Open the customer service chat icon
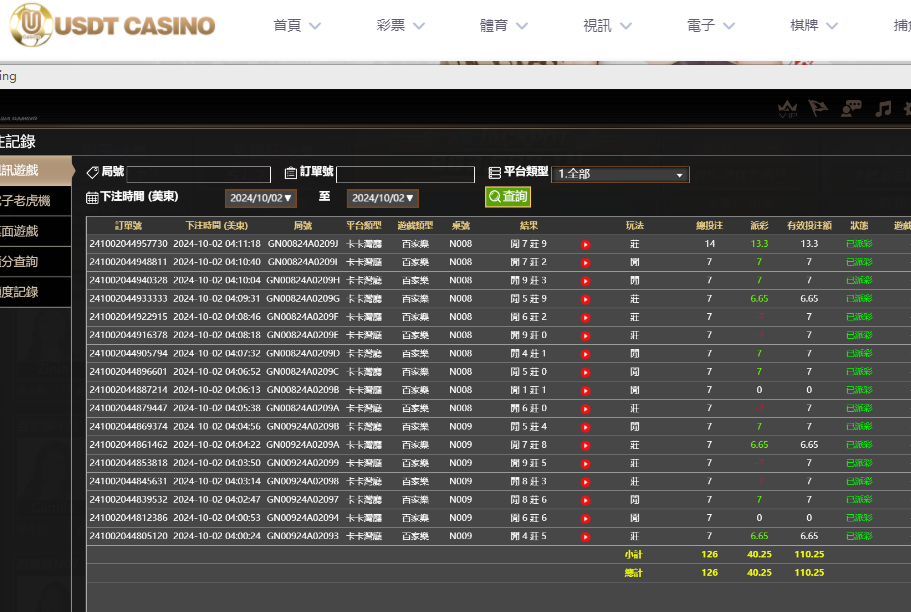Screen dimensions: 911x612 tap(851, 108)
